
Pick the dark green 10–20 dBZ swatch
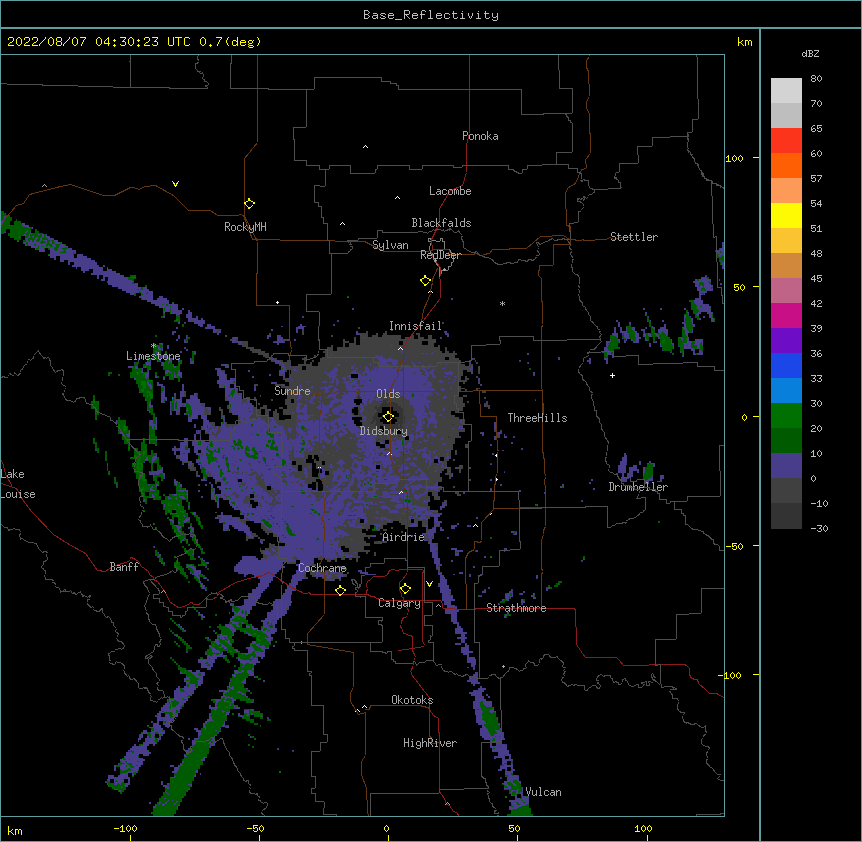coord(786,441)
